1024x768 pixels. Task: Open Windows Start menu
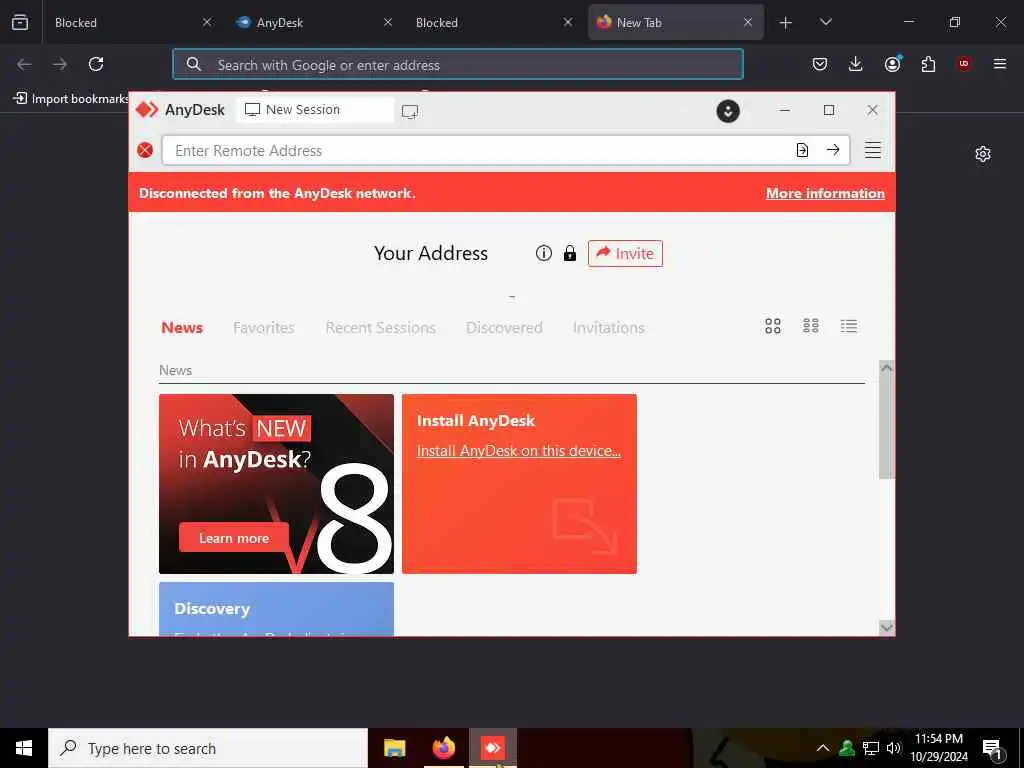click(x=24, y=748)
